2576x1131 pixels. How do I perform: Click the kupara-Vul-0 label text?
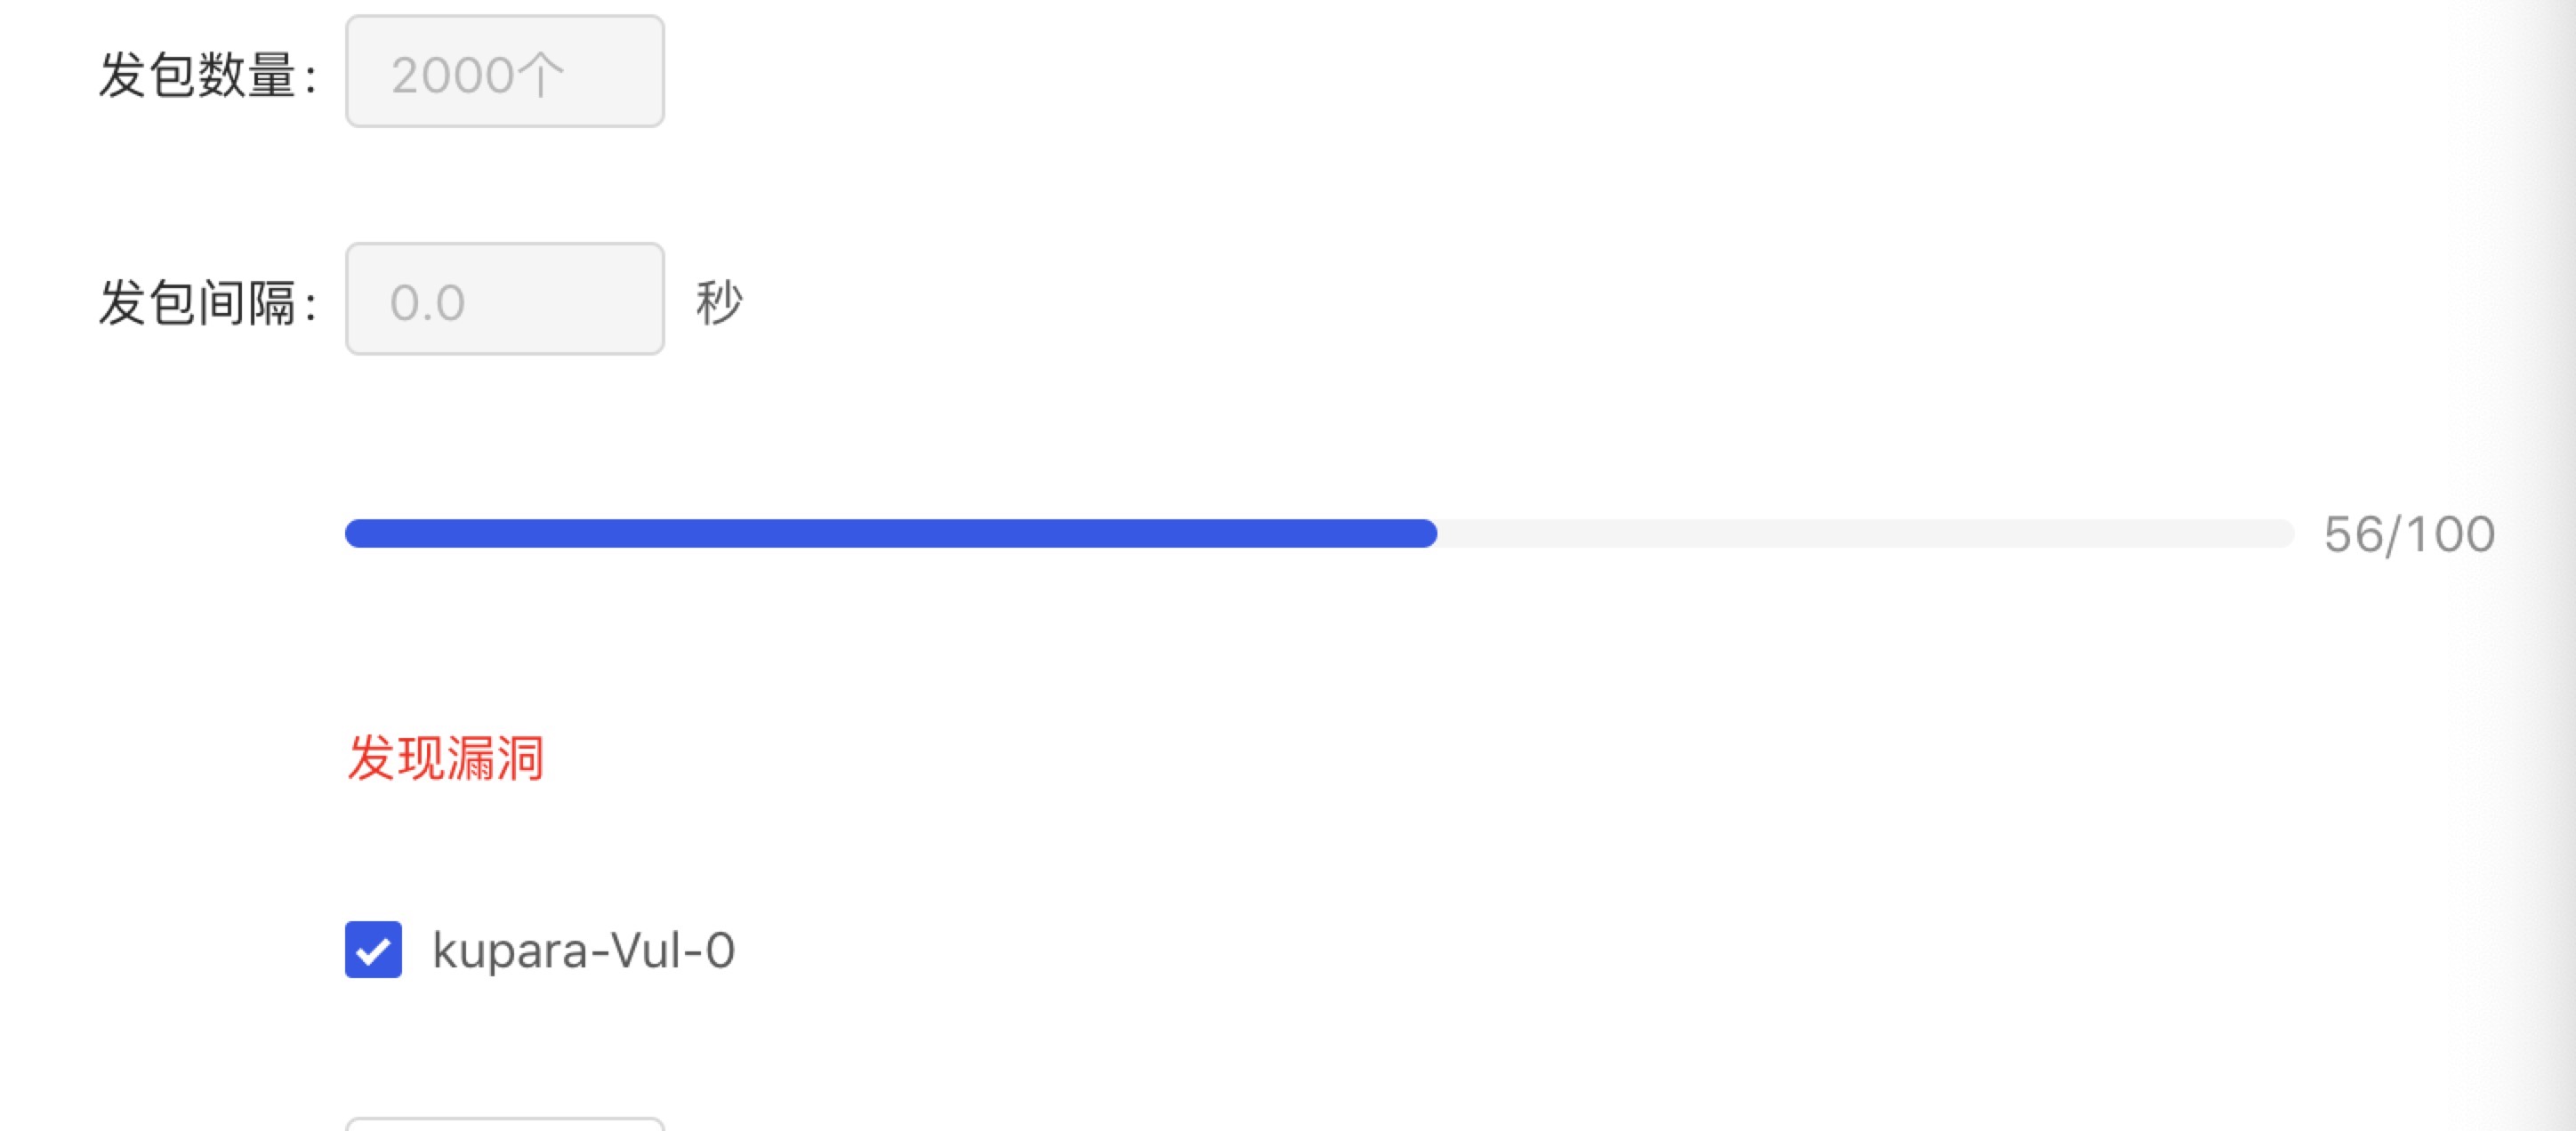pyautogui.click(x=583, y=950)
